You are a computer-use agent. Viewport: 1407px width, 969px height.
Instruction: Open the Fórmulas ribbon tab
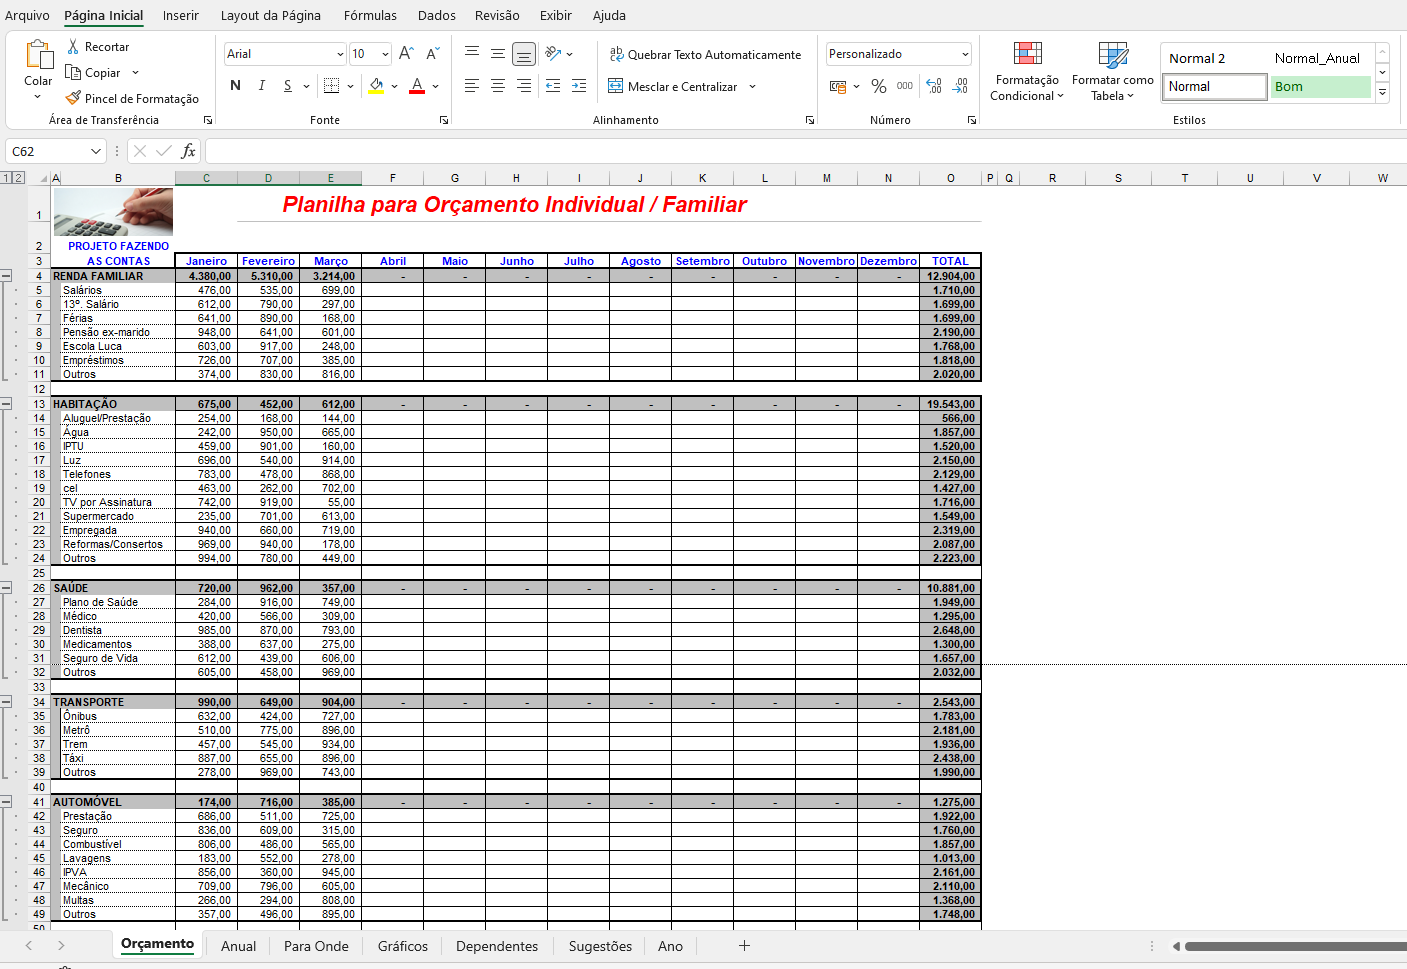pos(370,15)
